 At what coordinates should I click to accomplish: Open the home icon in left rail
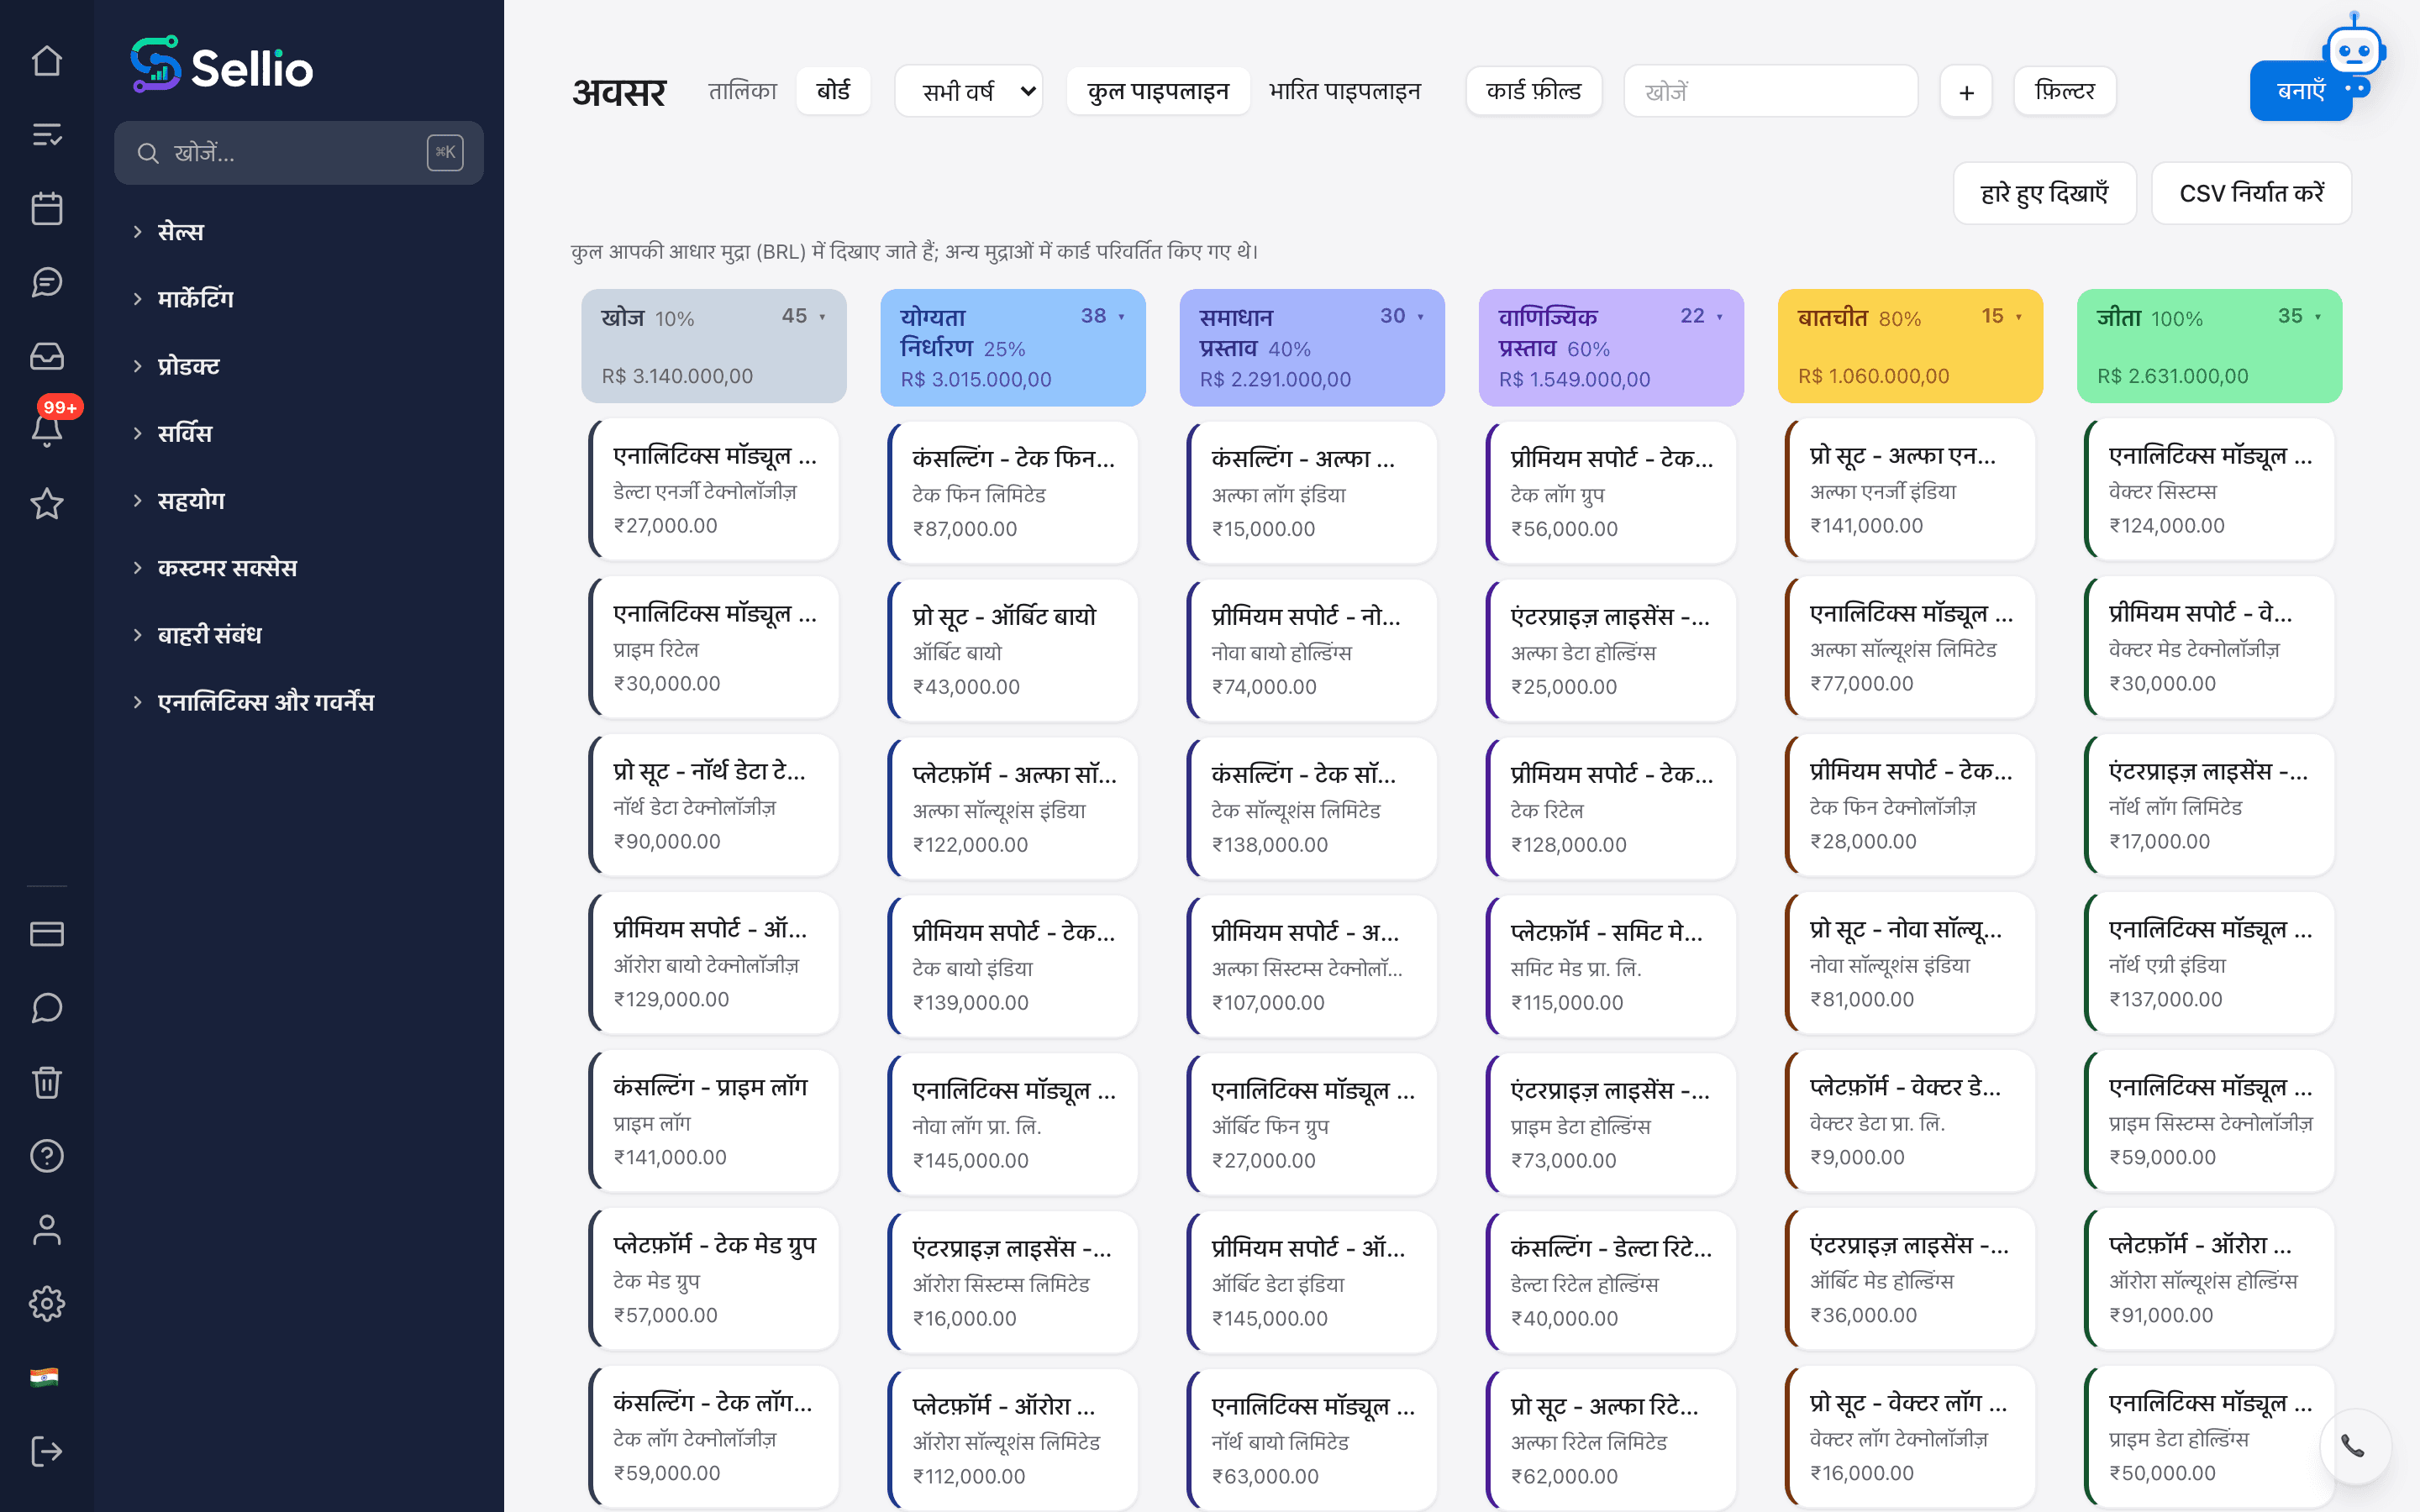pos(47,61)
